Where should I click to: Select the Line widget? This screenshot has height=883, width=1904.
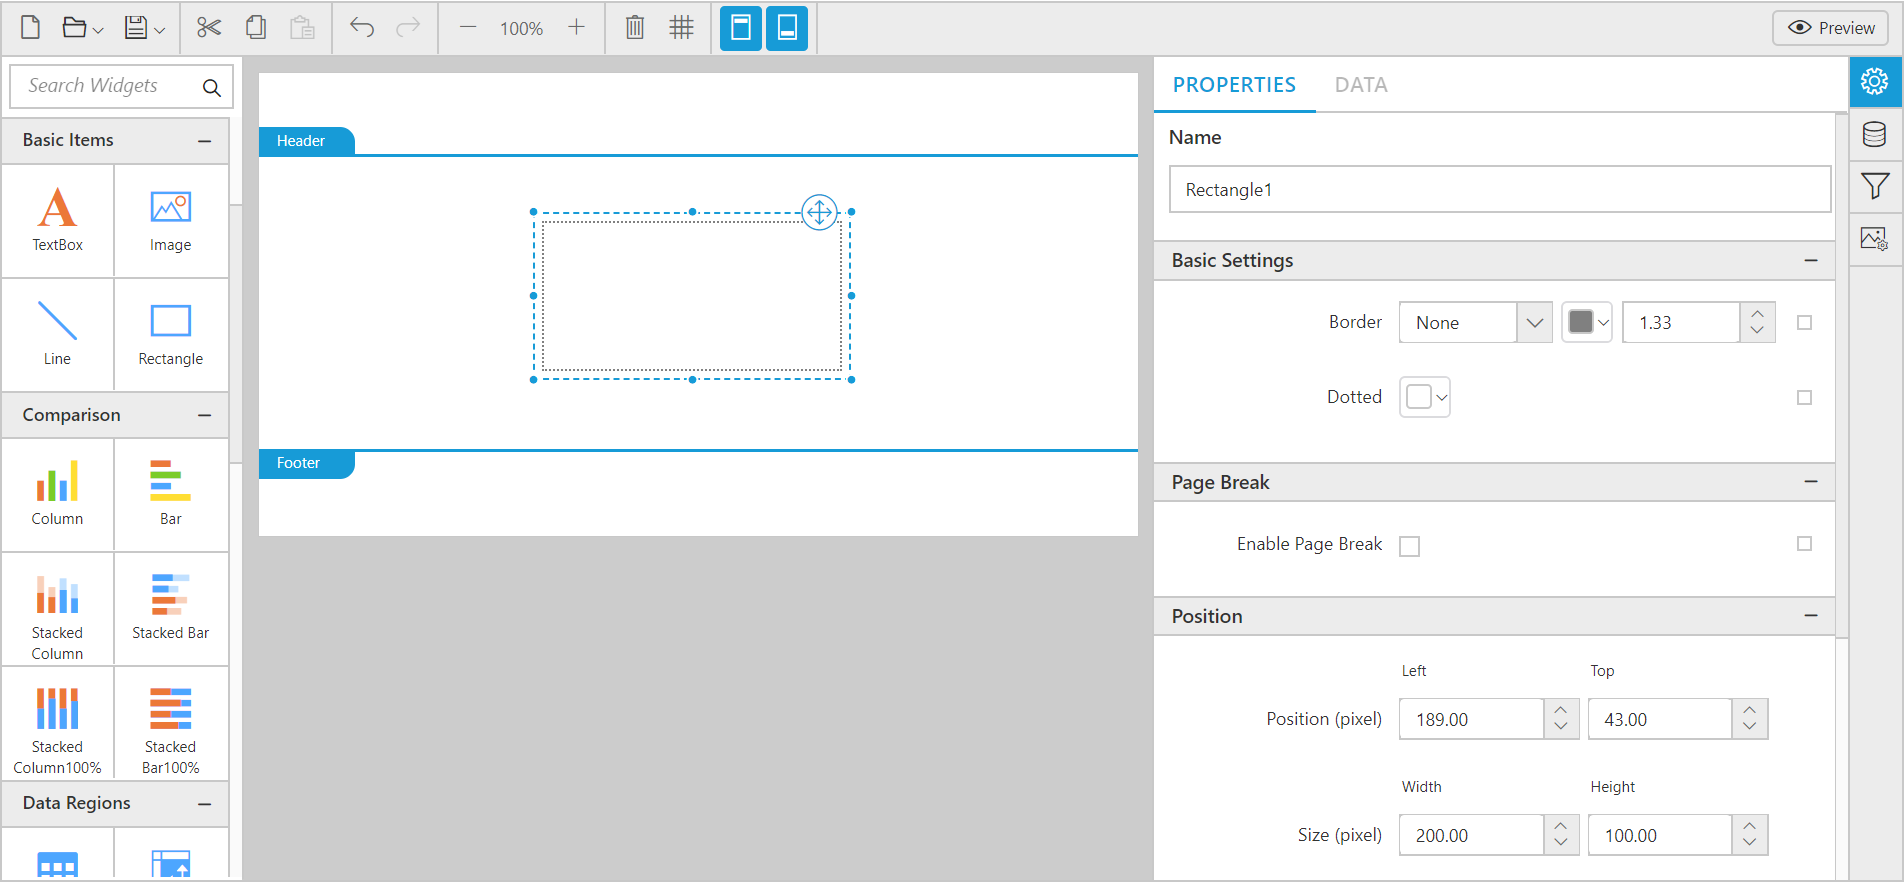point(58,335)
